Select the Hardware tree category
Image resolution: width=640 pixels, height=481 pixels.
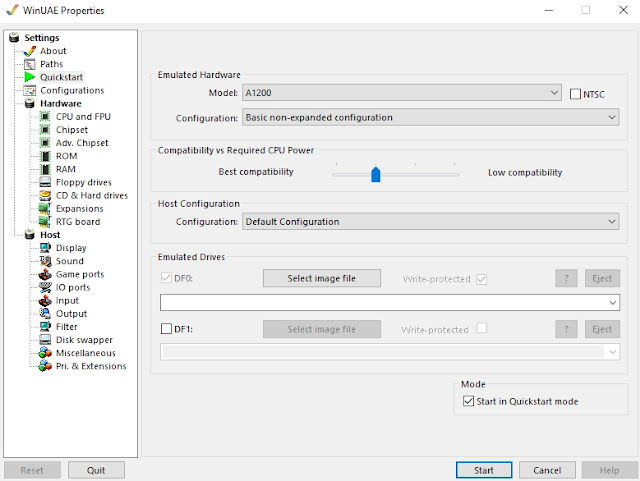[x=60, y=103]
